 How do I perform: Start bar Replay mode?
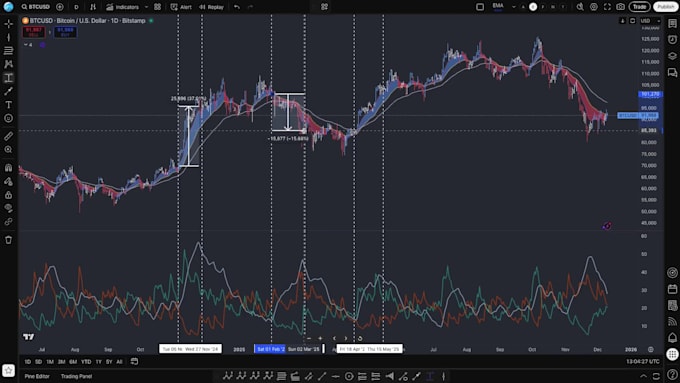click(x=211, y=7)
